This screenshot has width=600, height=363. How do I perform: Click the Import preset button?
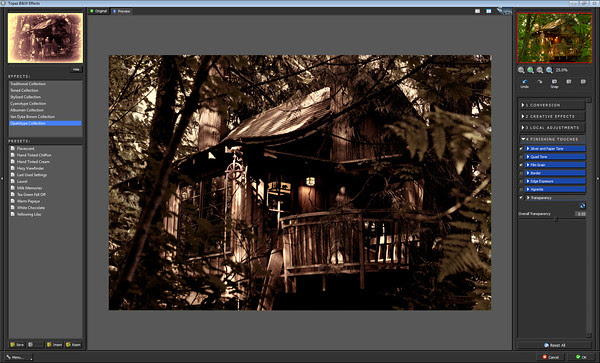54,345
